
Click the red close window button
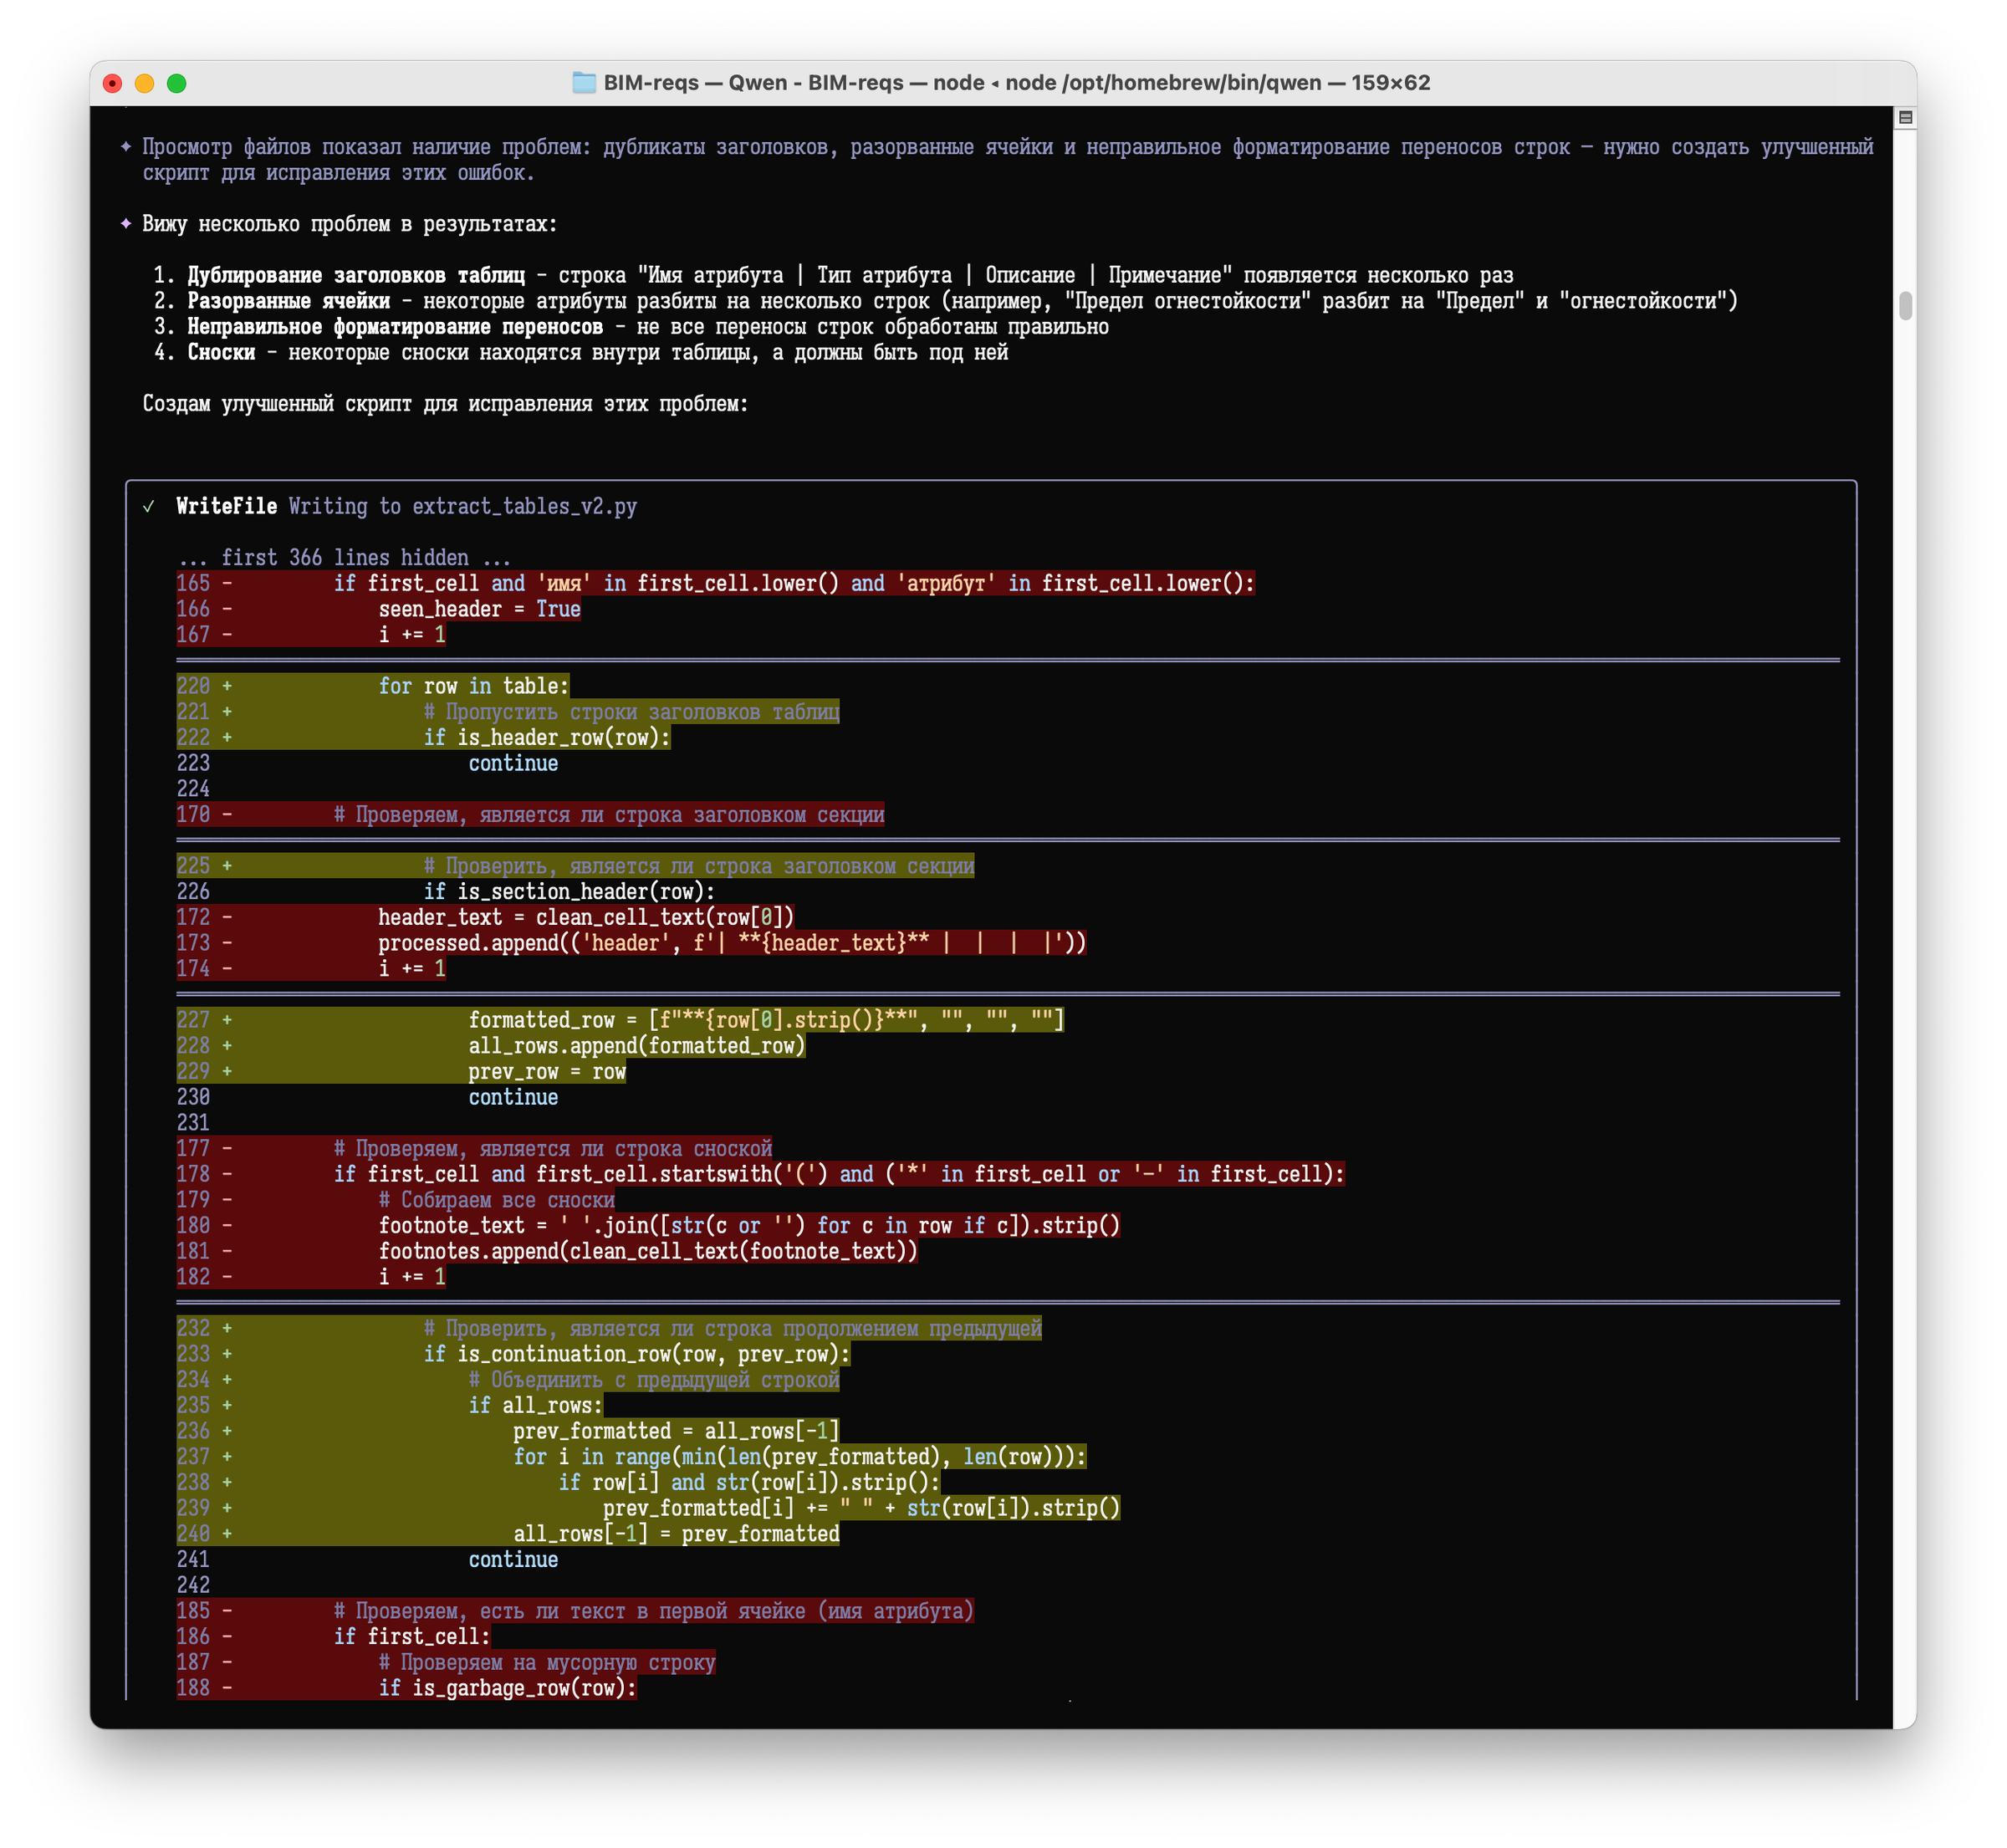[x=113, y=84]
